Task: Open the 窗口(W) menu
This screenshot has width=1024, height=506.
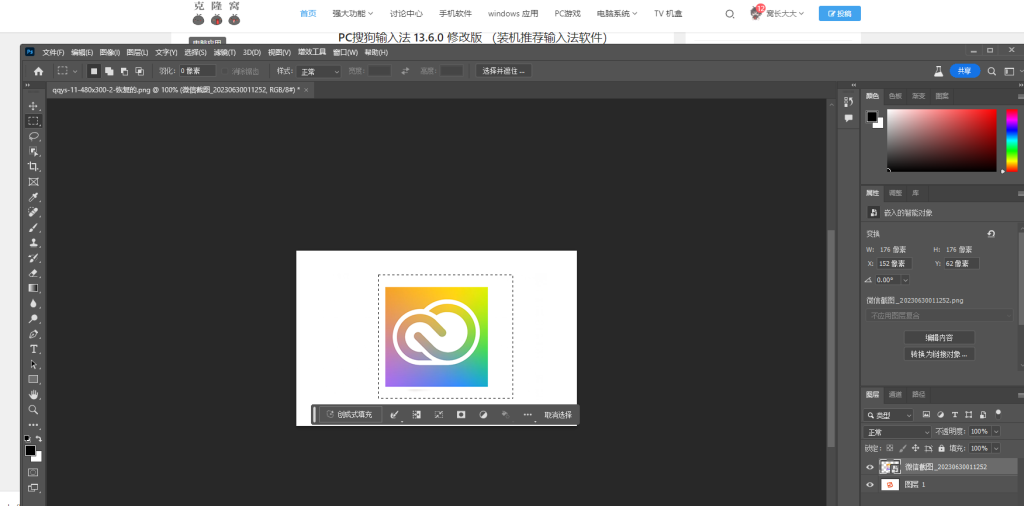Action: (x=345, y=52)
